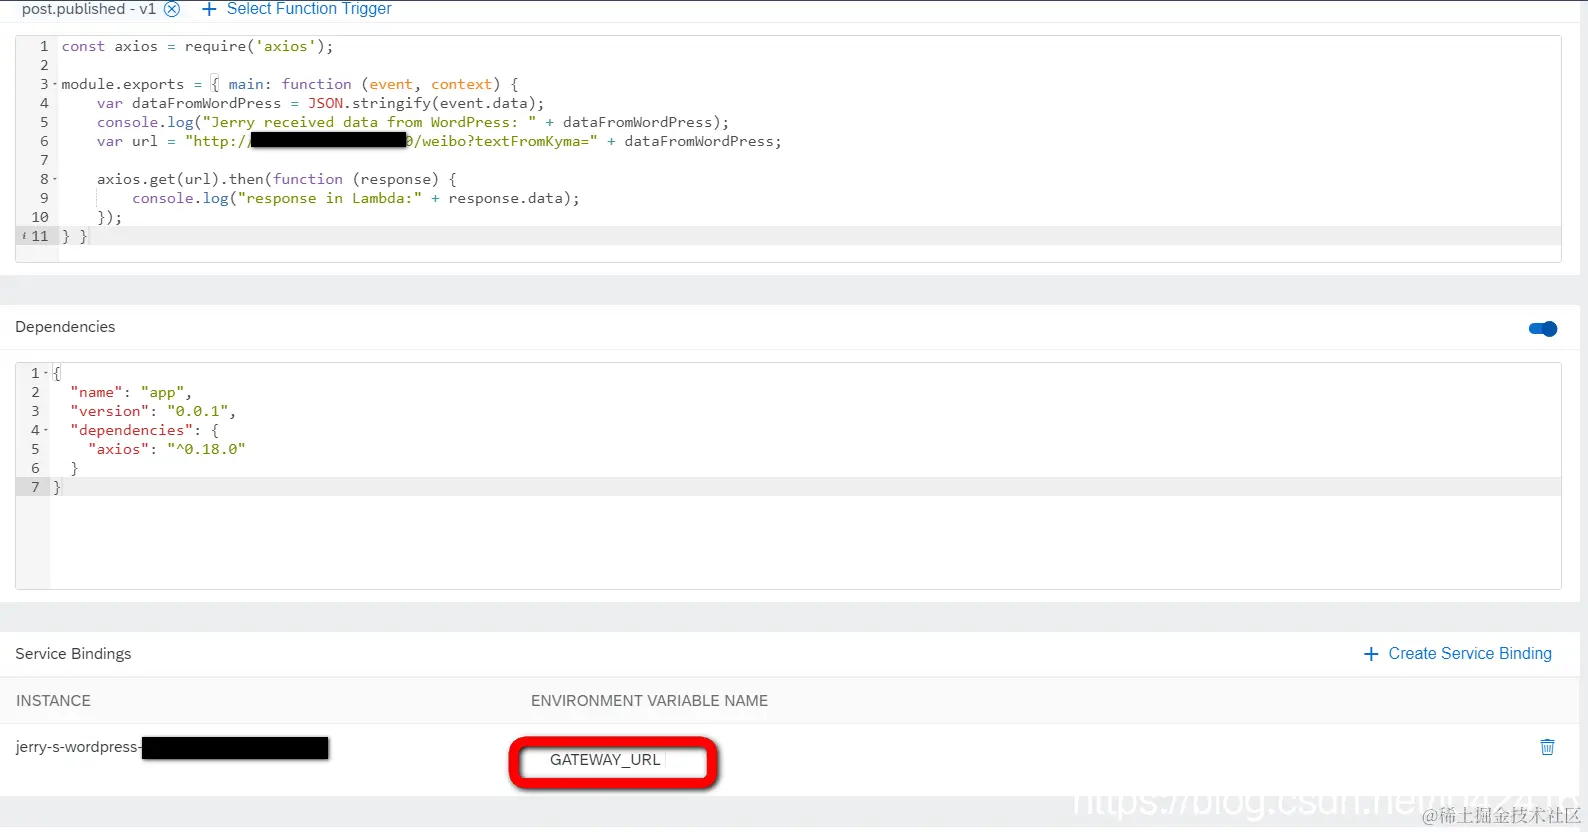Click the dataFromWordPress JSON.stringify line
The image size is (1588, 832).
click(x=320, y=103)
